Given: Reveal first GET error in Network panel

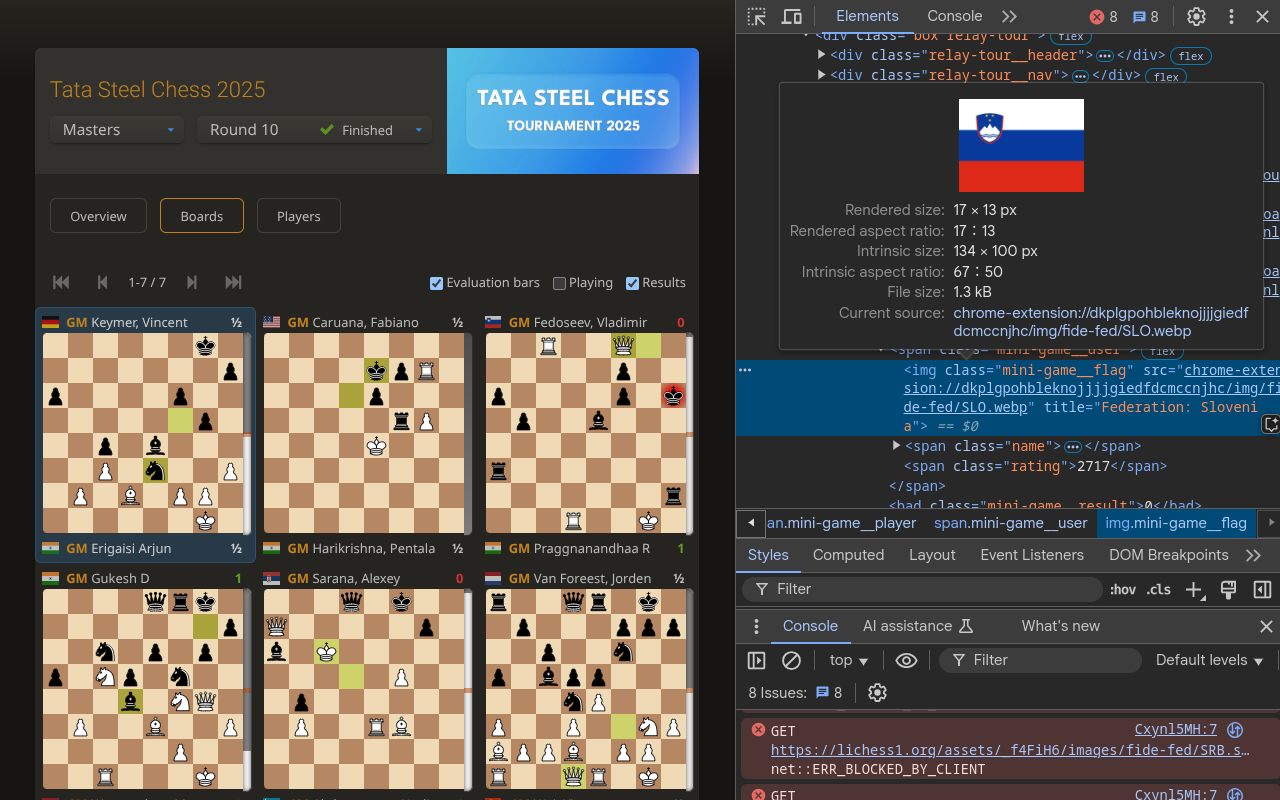Looking at the screenshot, I should (x=1235, y=730).
